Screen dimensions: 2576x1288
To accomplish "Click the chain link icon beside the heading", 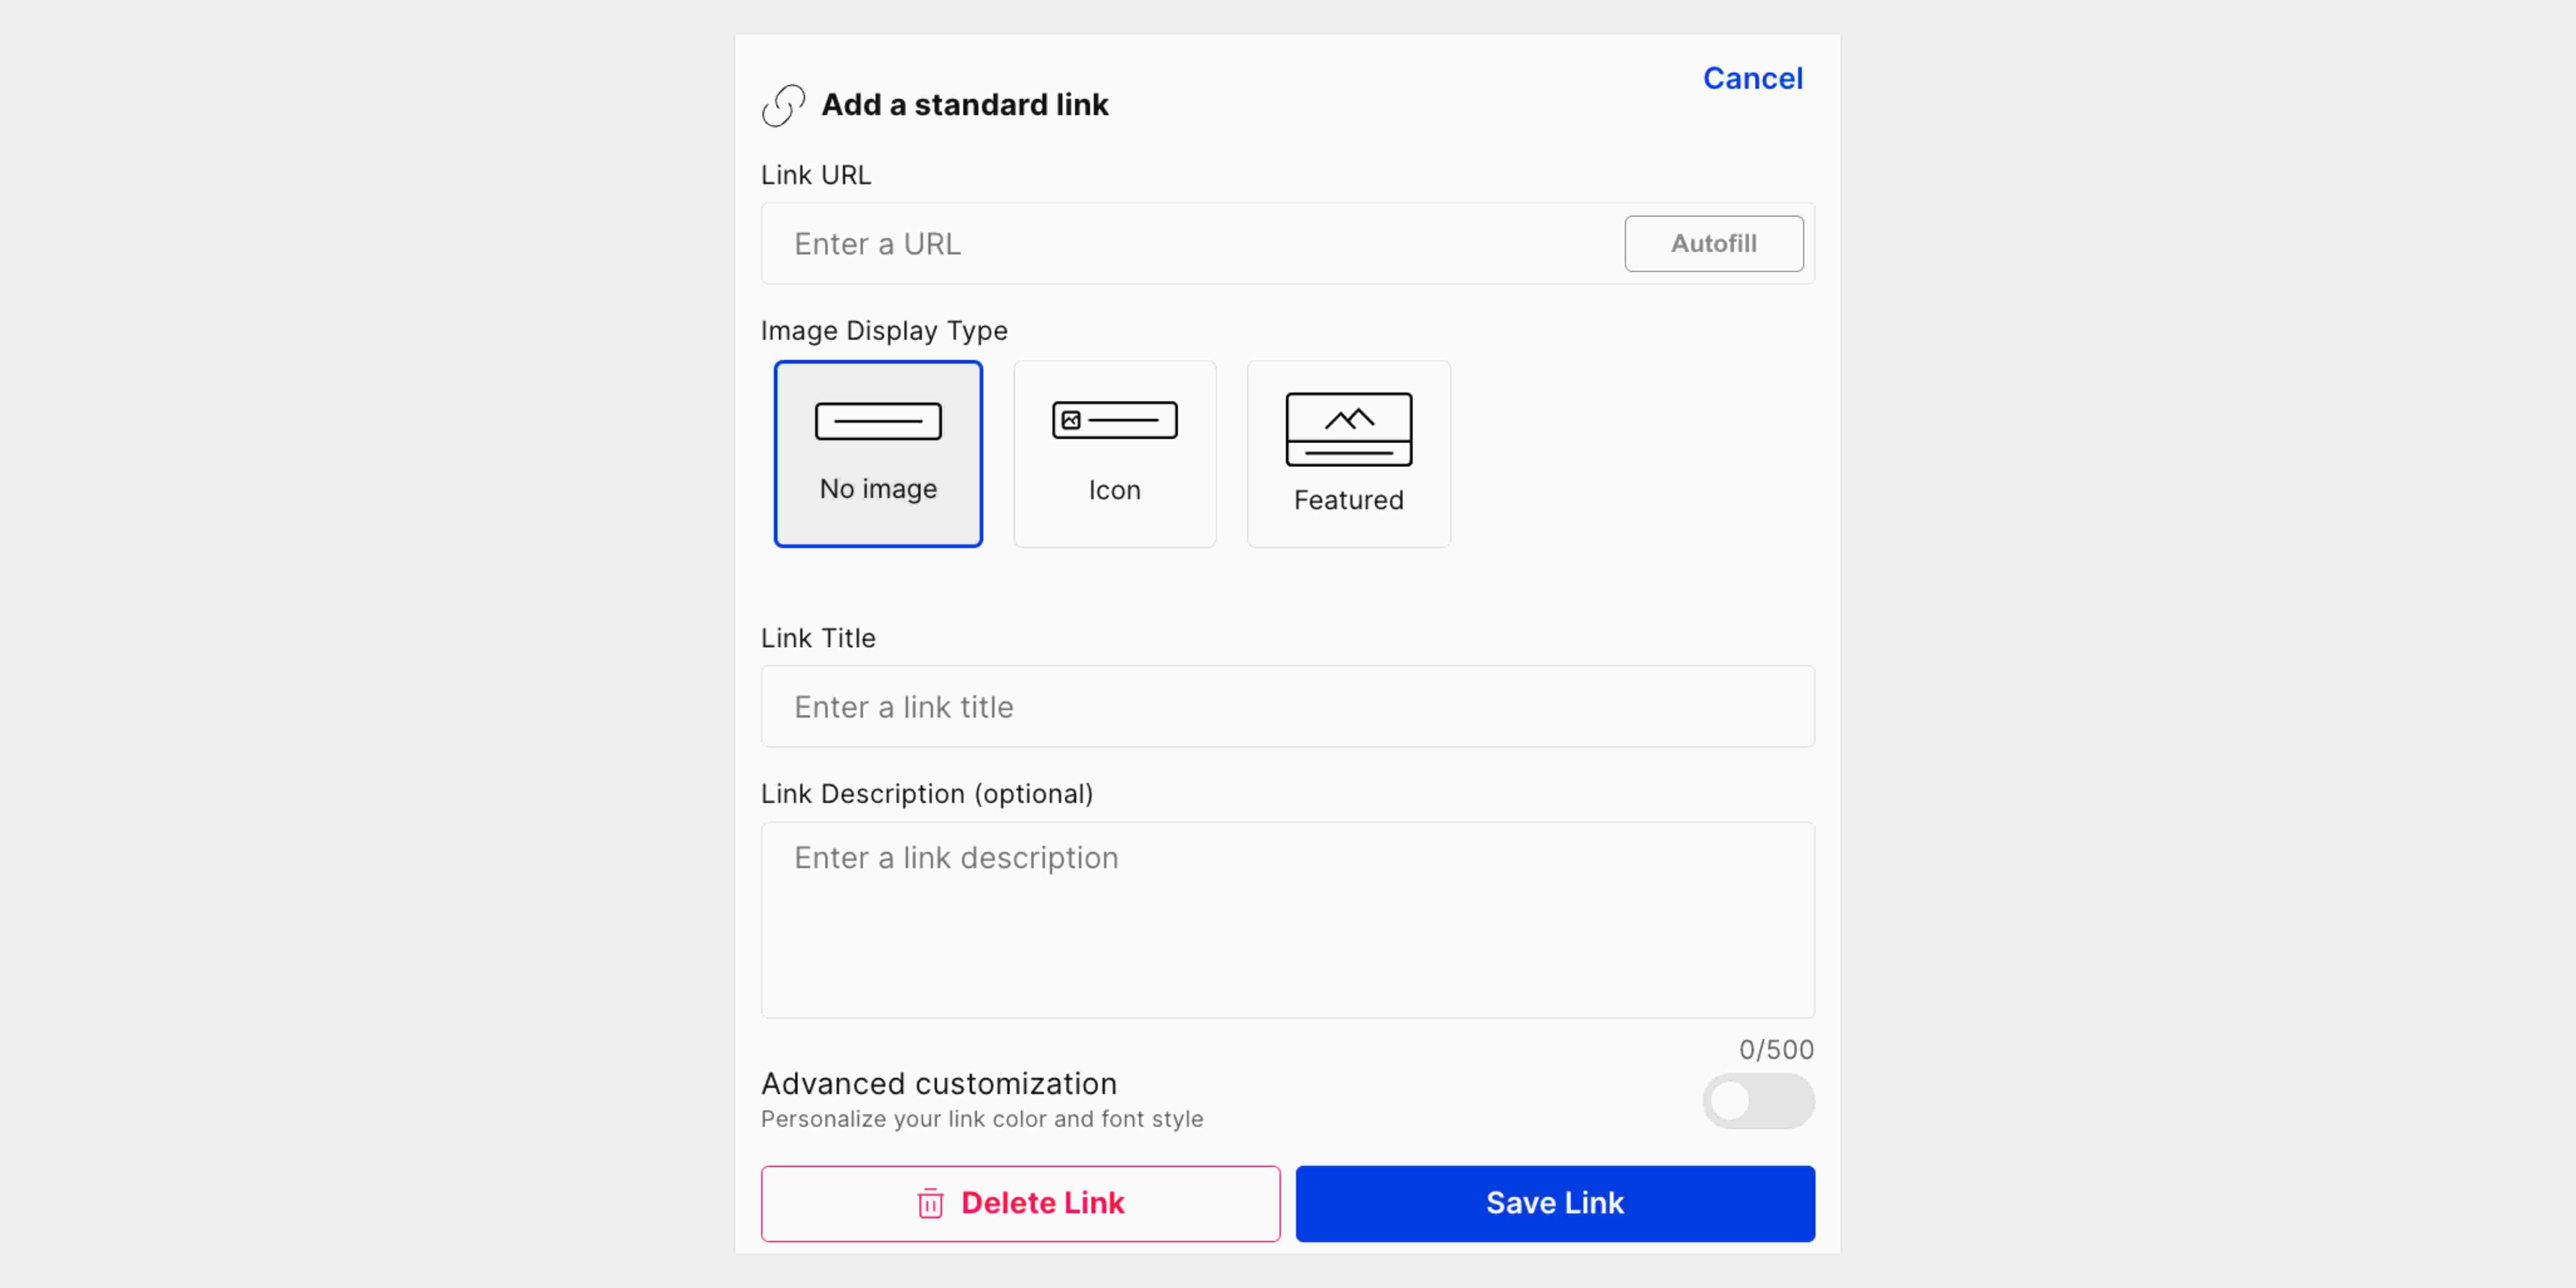I will 783,105.
